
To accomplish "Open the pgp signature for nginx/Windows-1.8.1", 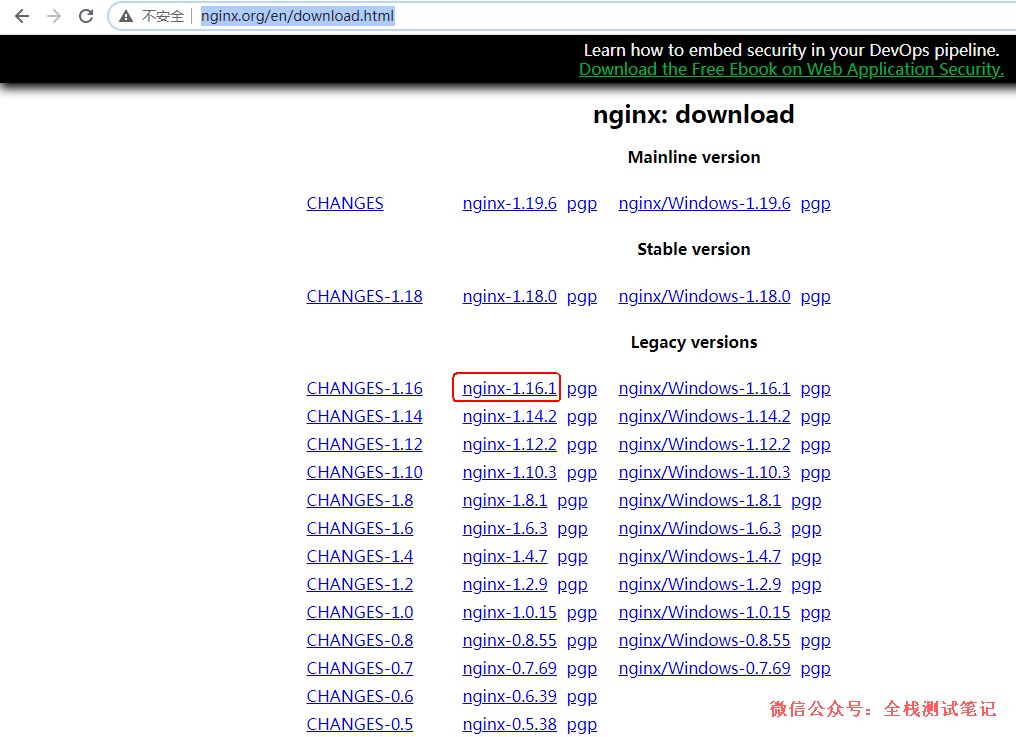I will click(x=806, y=502).
